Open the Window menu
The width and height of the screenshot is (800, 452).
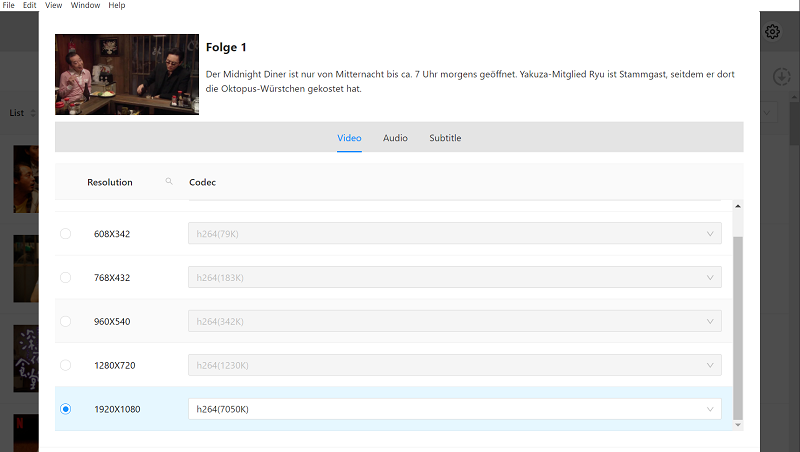(85, 5)
